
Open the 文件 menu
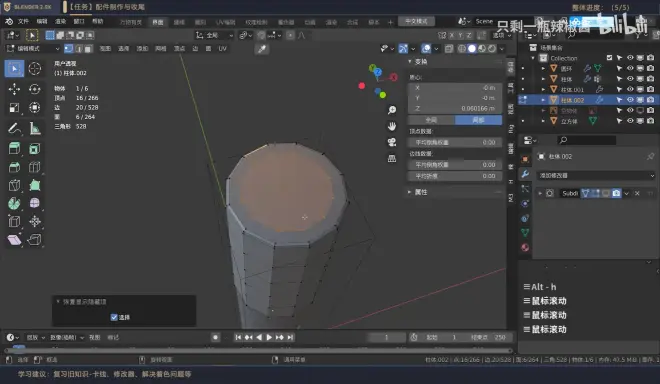(x=23, y=21)
